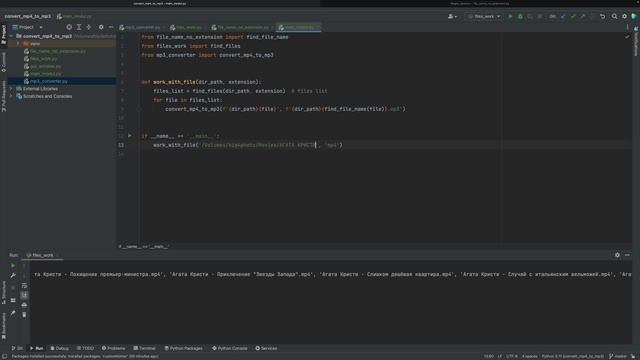Click the run gutter arrow beside __main__ line
This screenshot has height=360, width=640.
pos(130,136)
